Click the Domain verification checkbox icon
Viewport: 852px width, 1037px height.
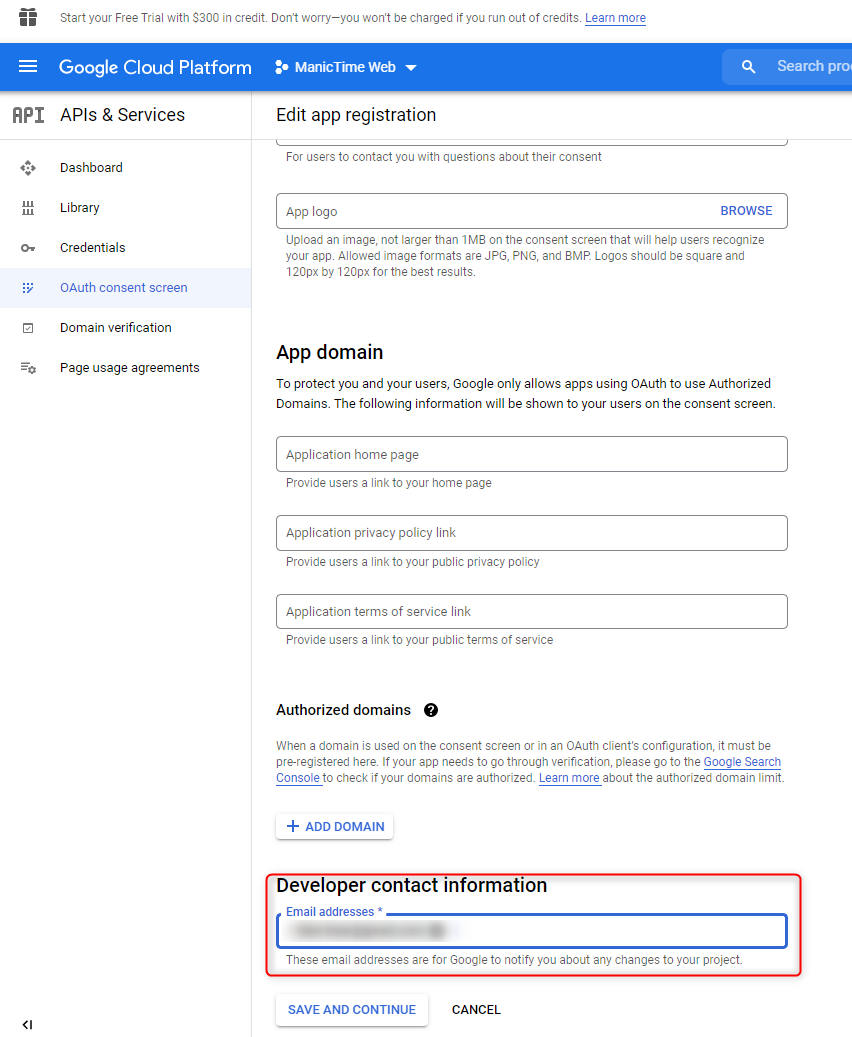point(28,328)
